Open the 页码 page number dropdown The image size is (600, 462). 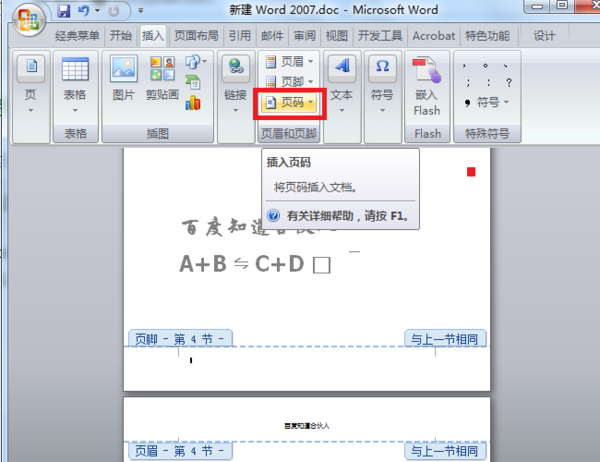(x=289, y=102)
